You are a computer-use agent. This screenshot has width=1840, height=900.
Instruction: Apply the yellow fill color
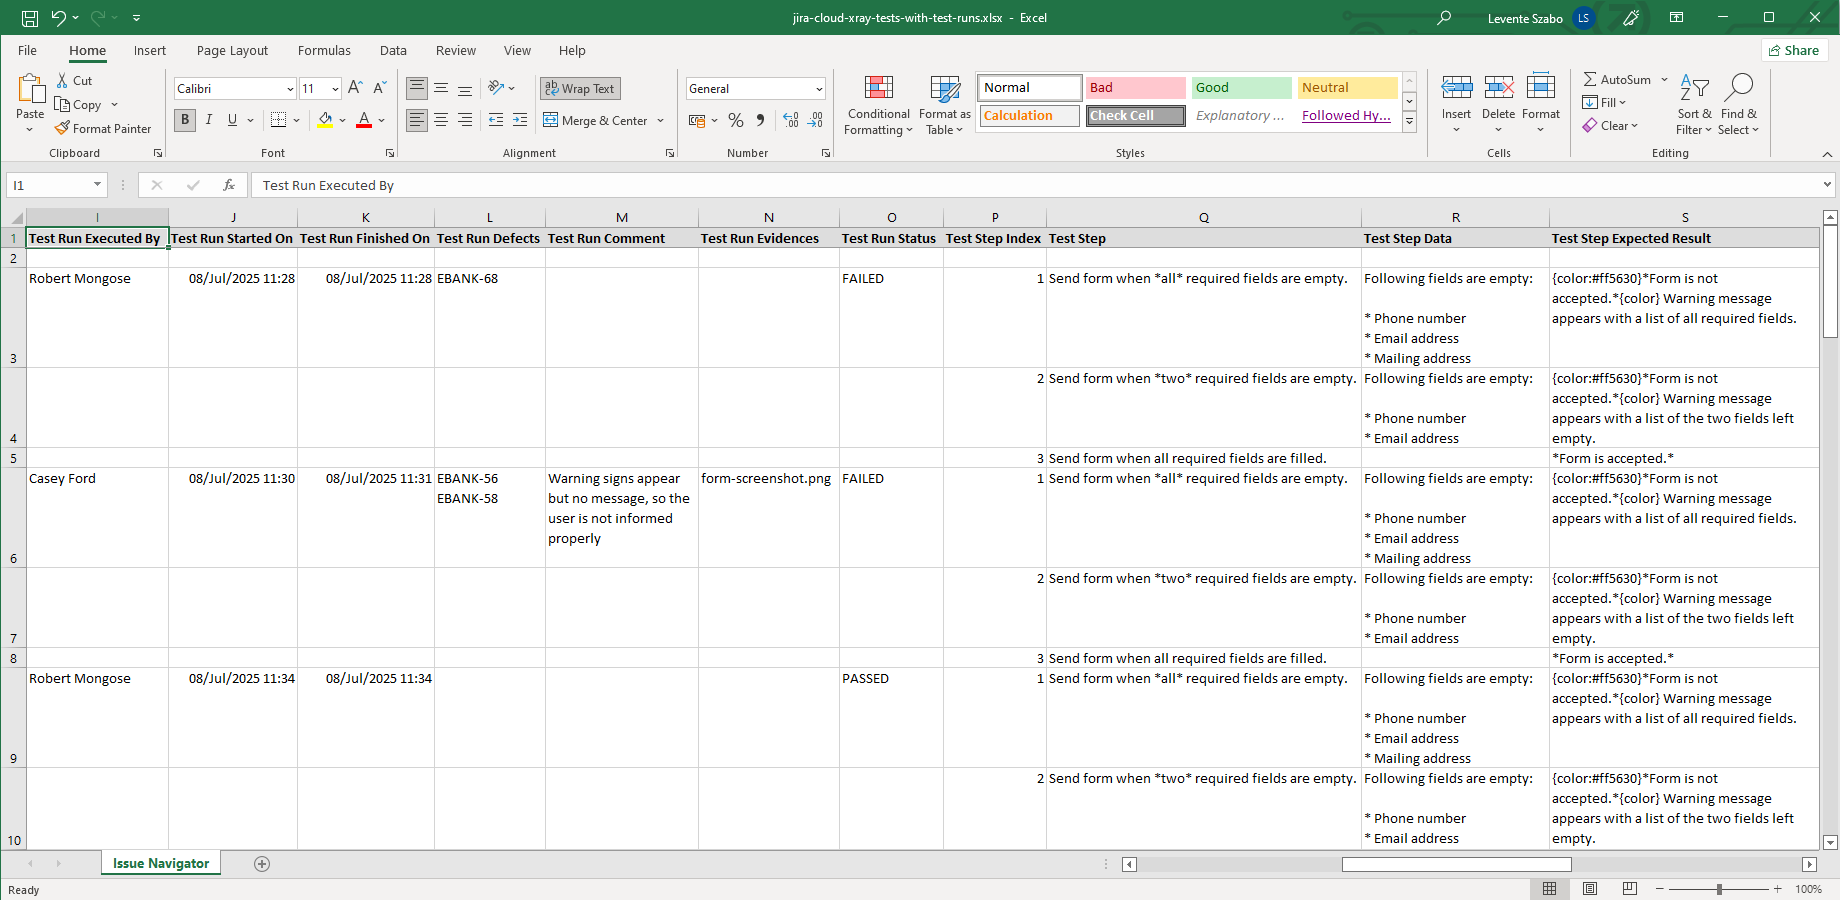point(325,120)
